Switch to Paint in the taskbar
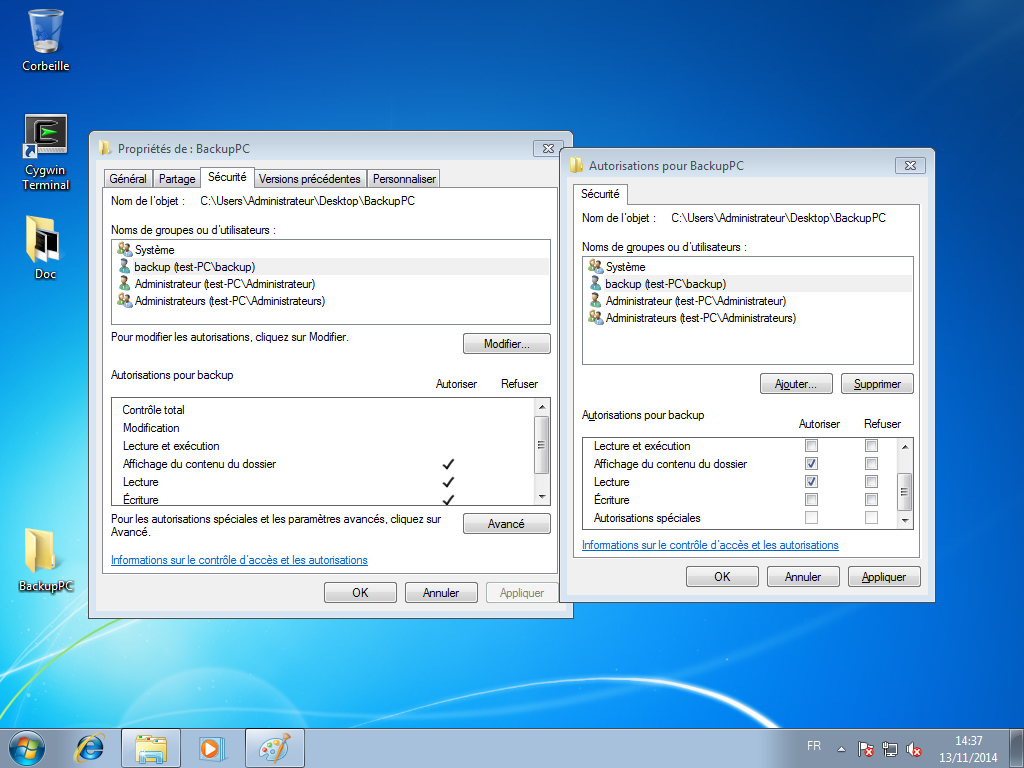Screen dimensions: 1024x768 (x=272, y=747)
